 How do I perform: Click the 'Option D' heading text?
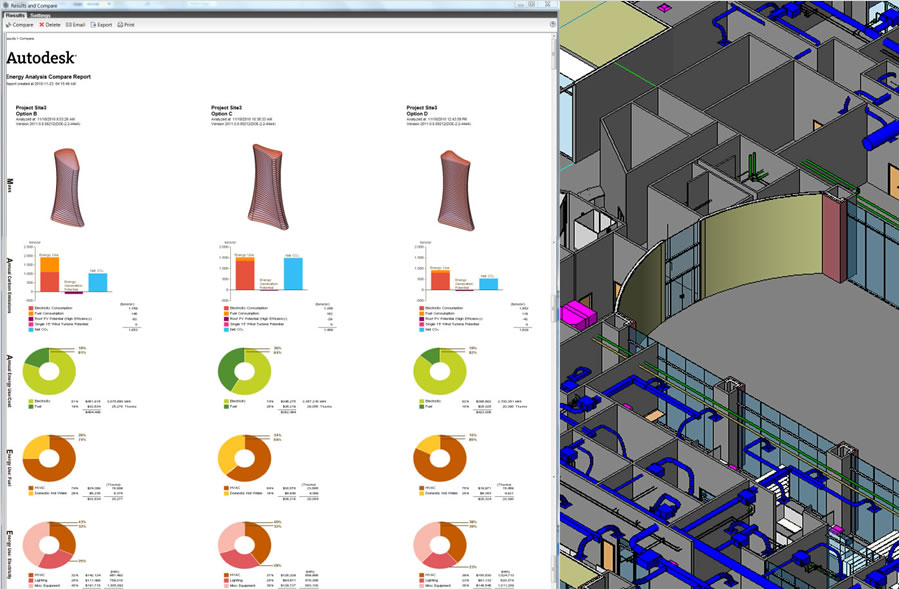[417, 114]
